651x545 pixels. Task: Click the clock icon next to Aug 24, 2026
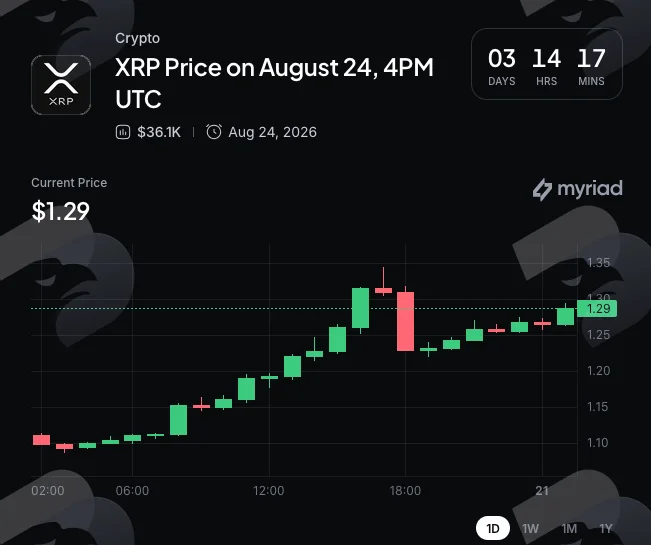(x=214, y=132)
